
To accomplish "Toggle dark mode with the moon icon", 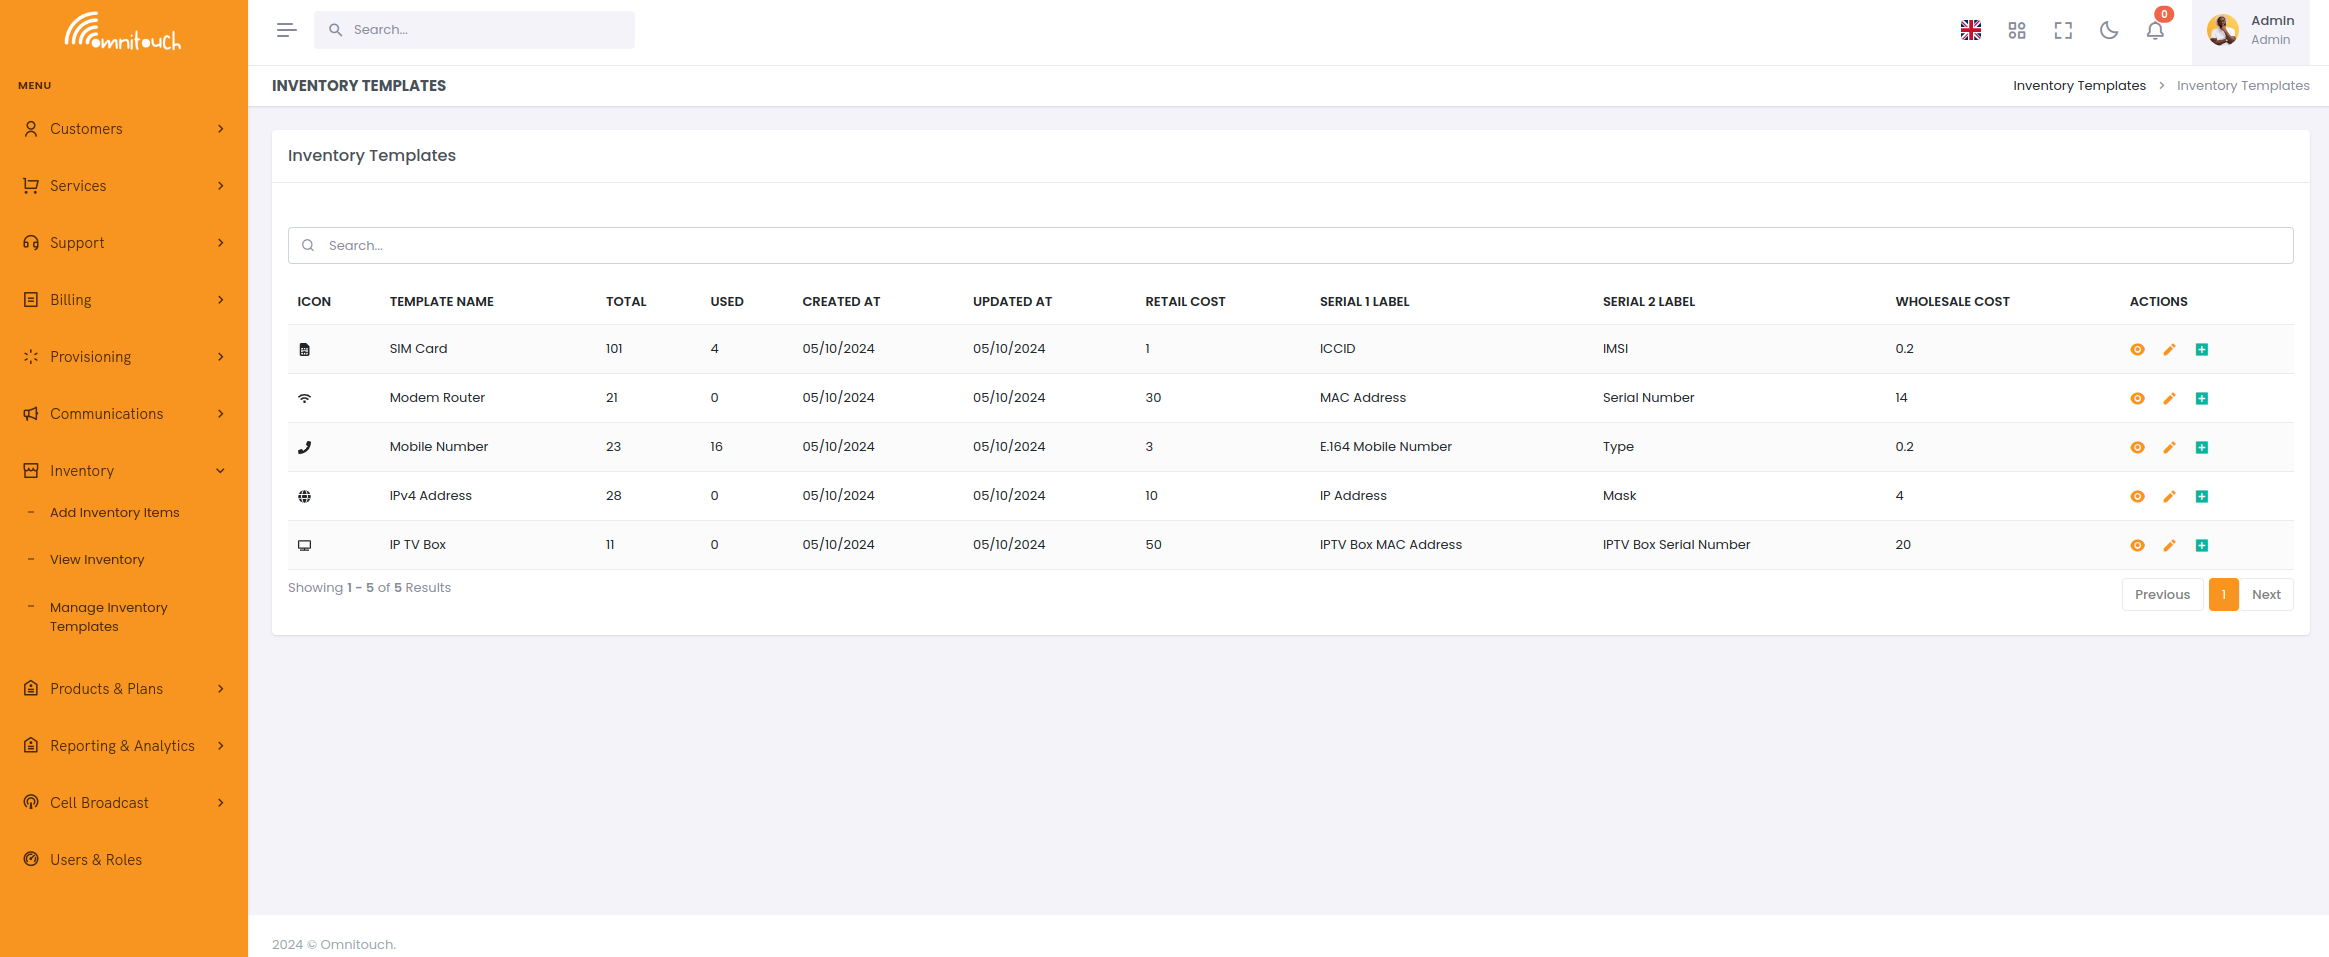I will [2108, 30].
